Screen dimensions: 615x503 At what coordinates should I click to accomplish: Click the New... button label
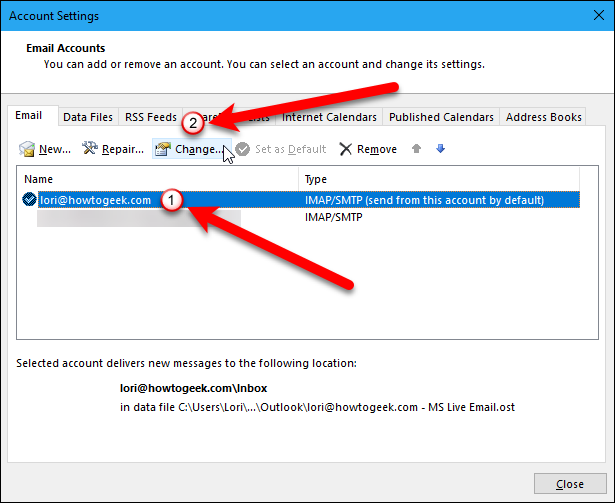[55, 149]
